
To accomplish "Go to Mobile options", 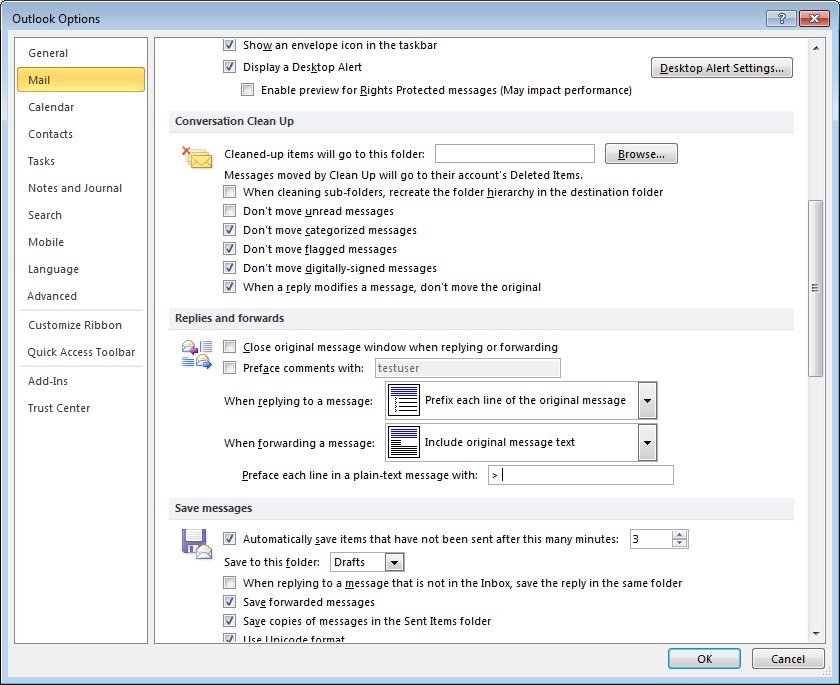I will [81, 242].
